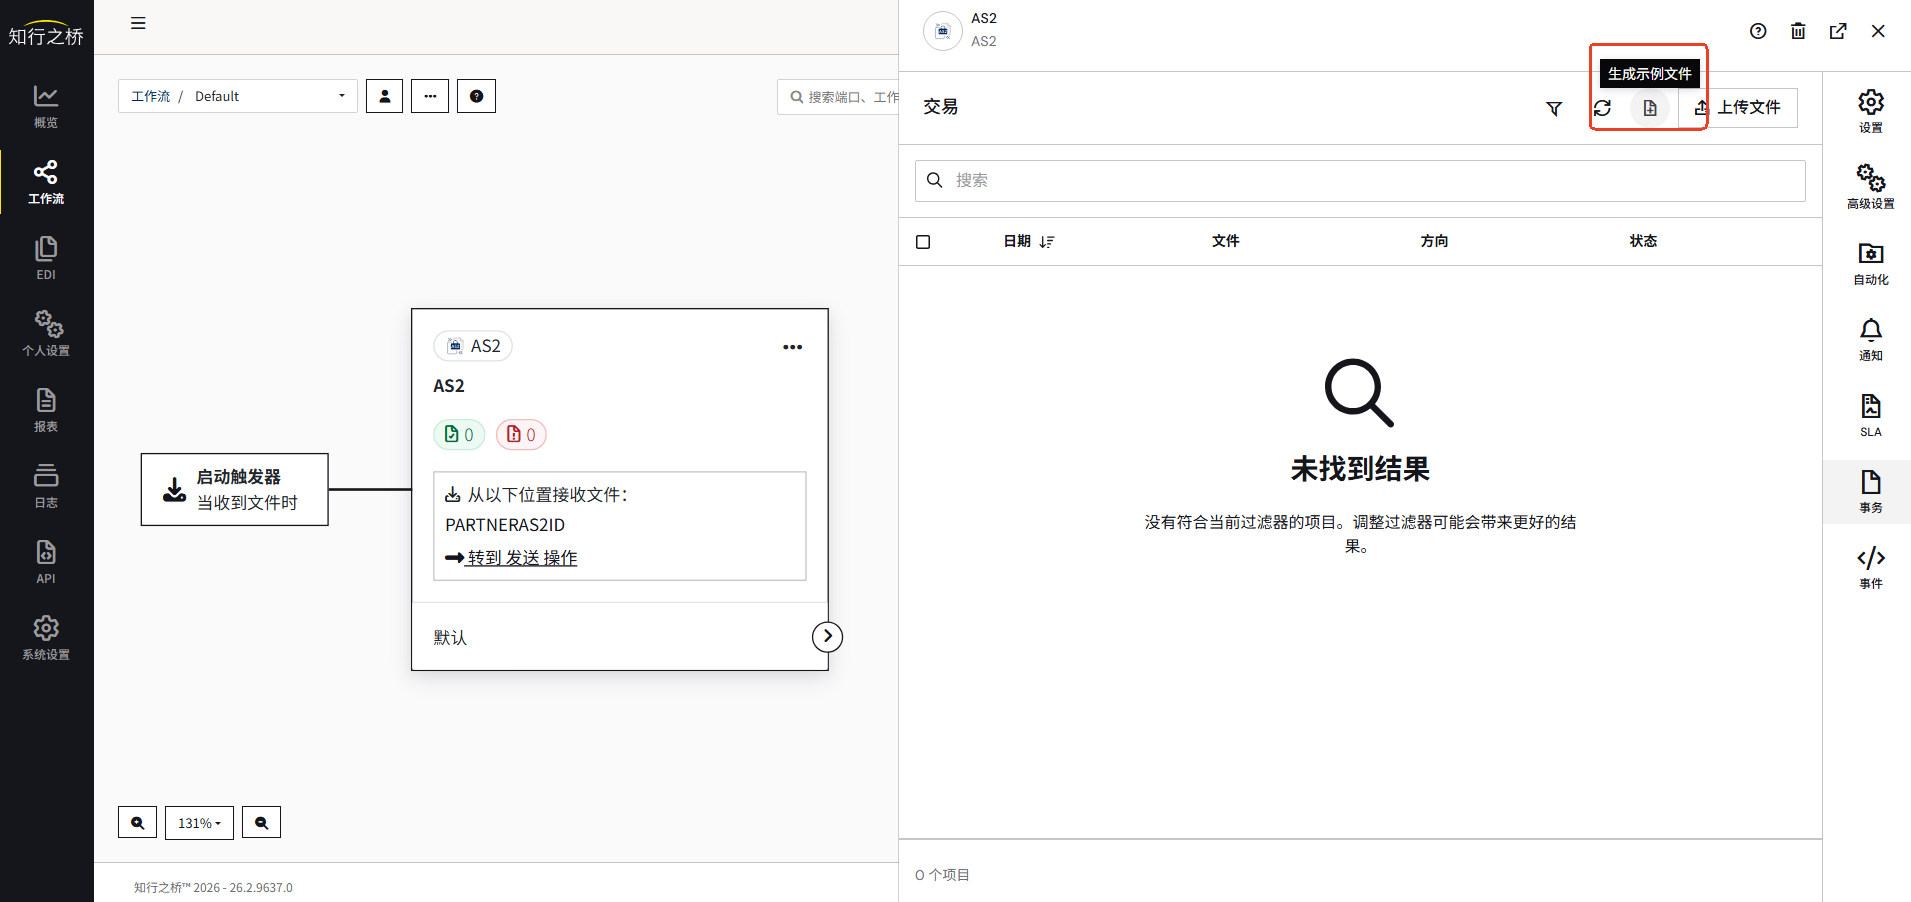Go to the EDI section

[x=46, y=258]
